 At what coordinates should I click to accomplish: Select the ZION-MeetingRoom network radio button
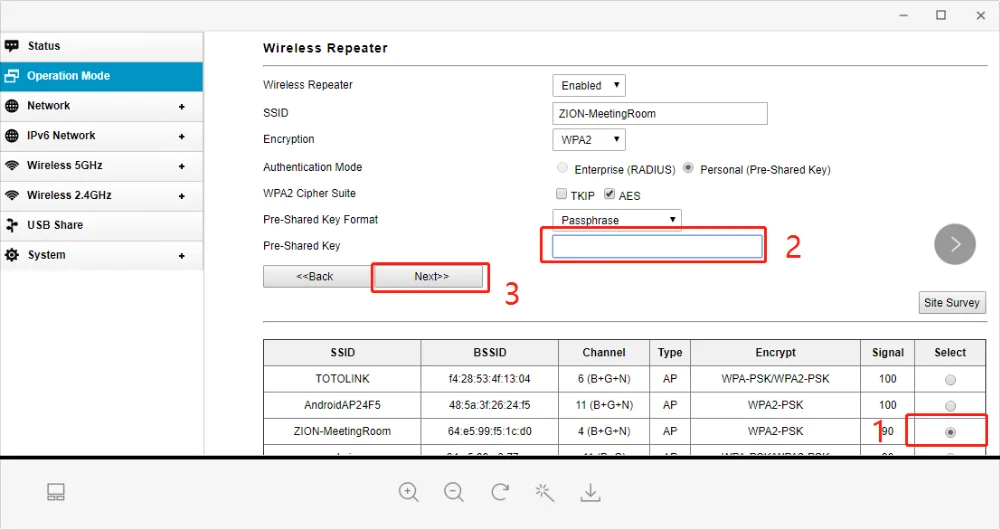coord(950,432)
